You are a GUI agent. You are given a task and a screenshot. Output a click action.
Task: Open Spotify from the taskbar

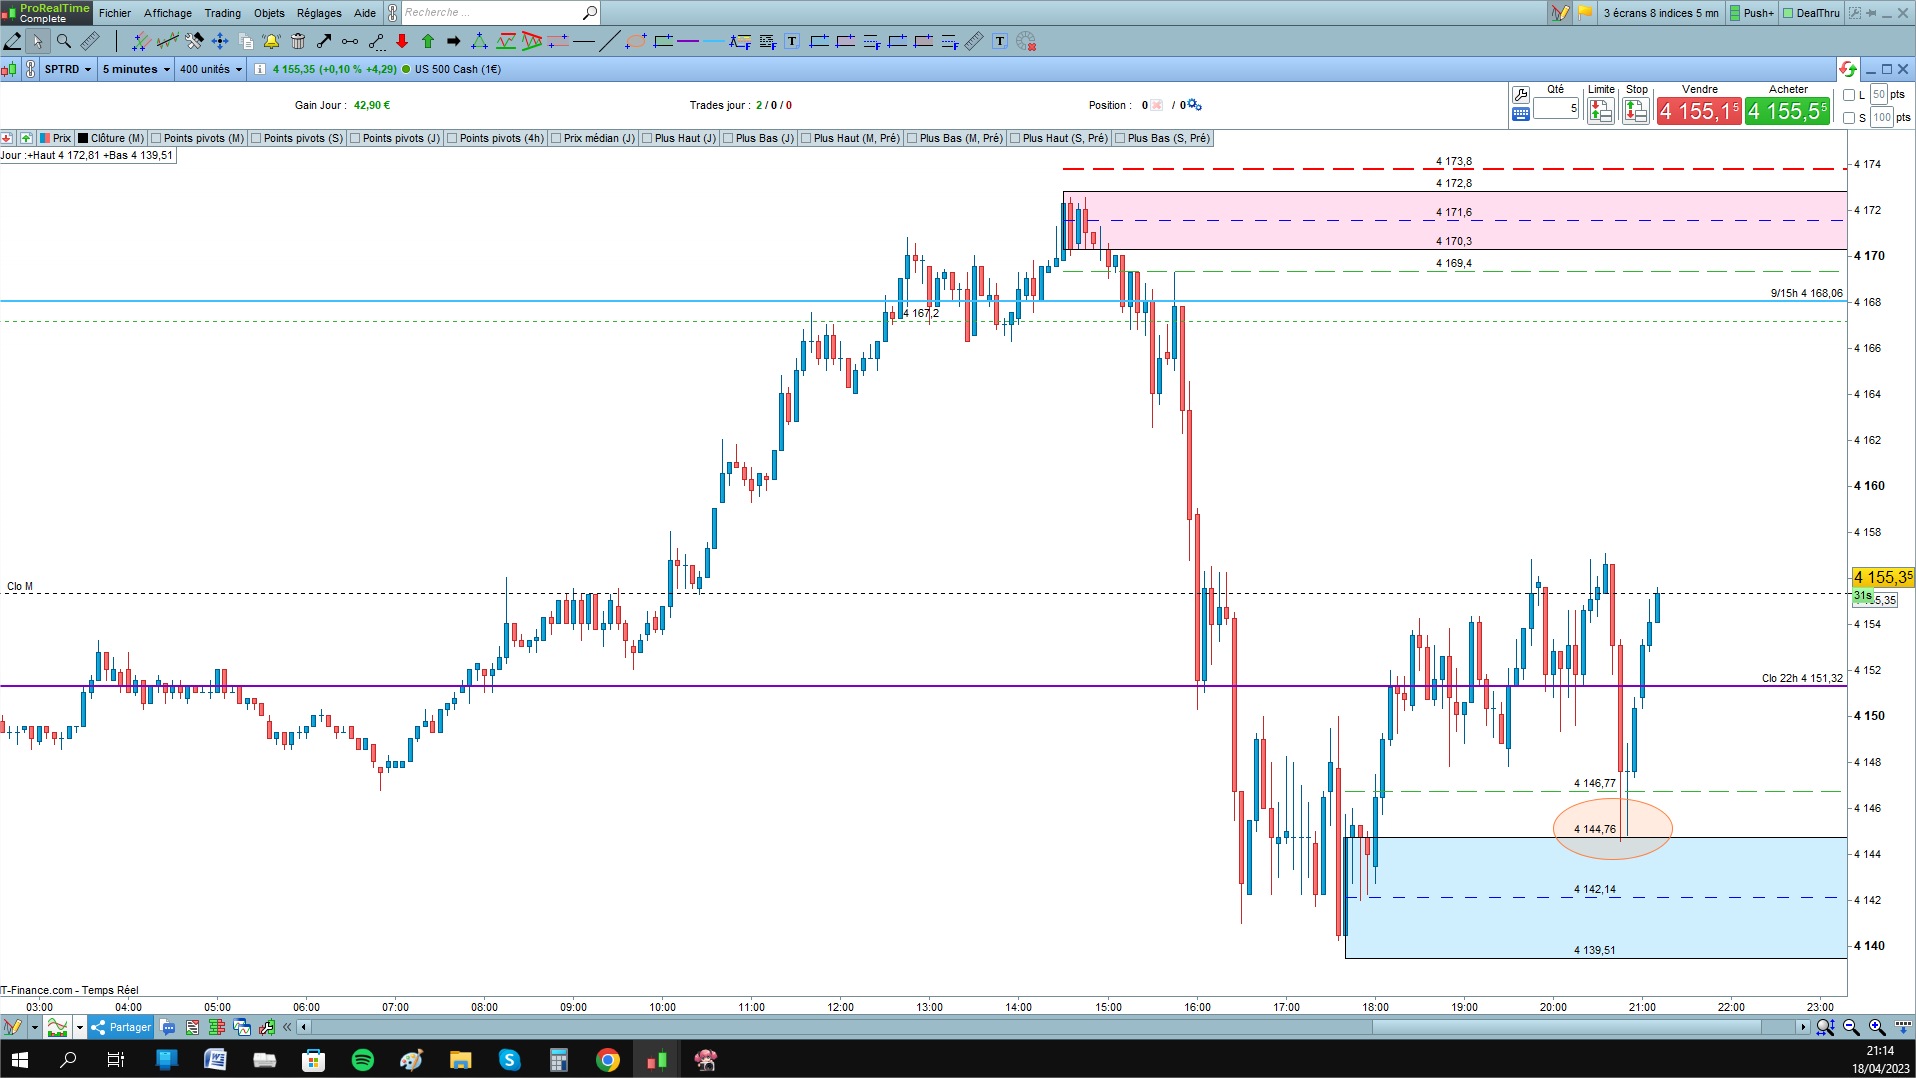point(363,1060)
